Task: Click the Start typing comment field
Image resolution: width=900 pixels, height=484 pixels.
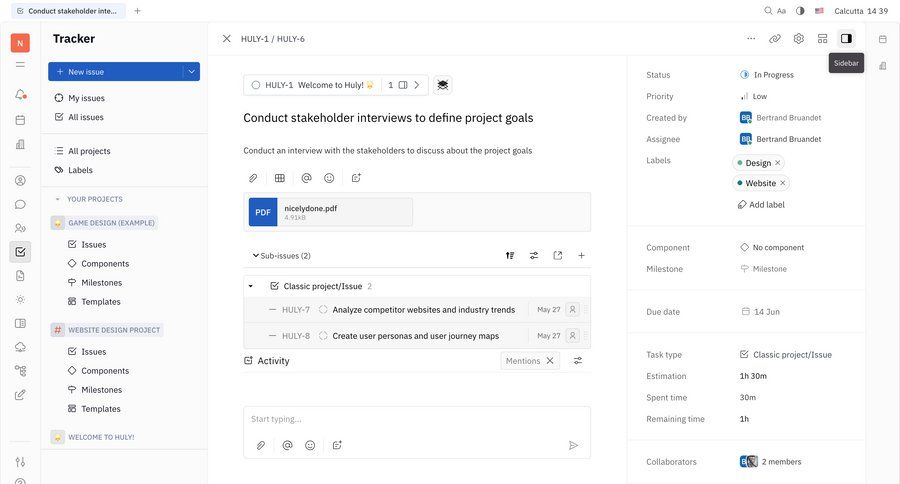Action: click(416, 419)
